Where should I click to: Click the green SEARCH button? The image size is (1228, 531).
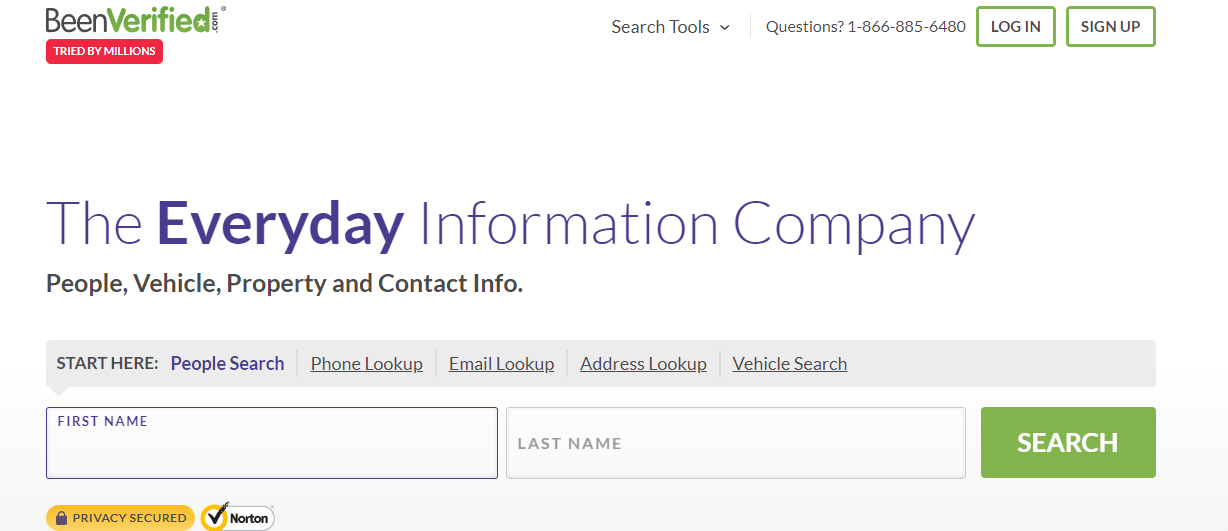click(1068, 442)
